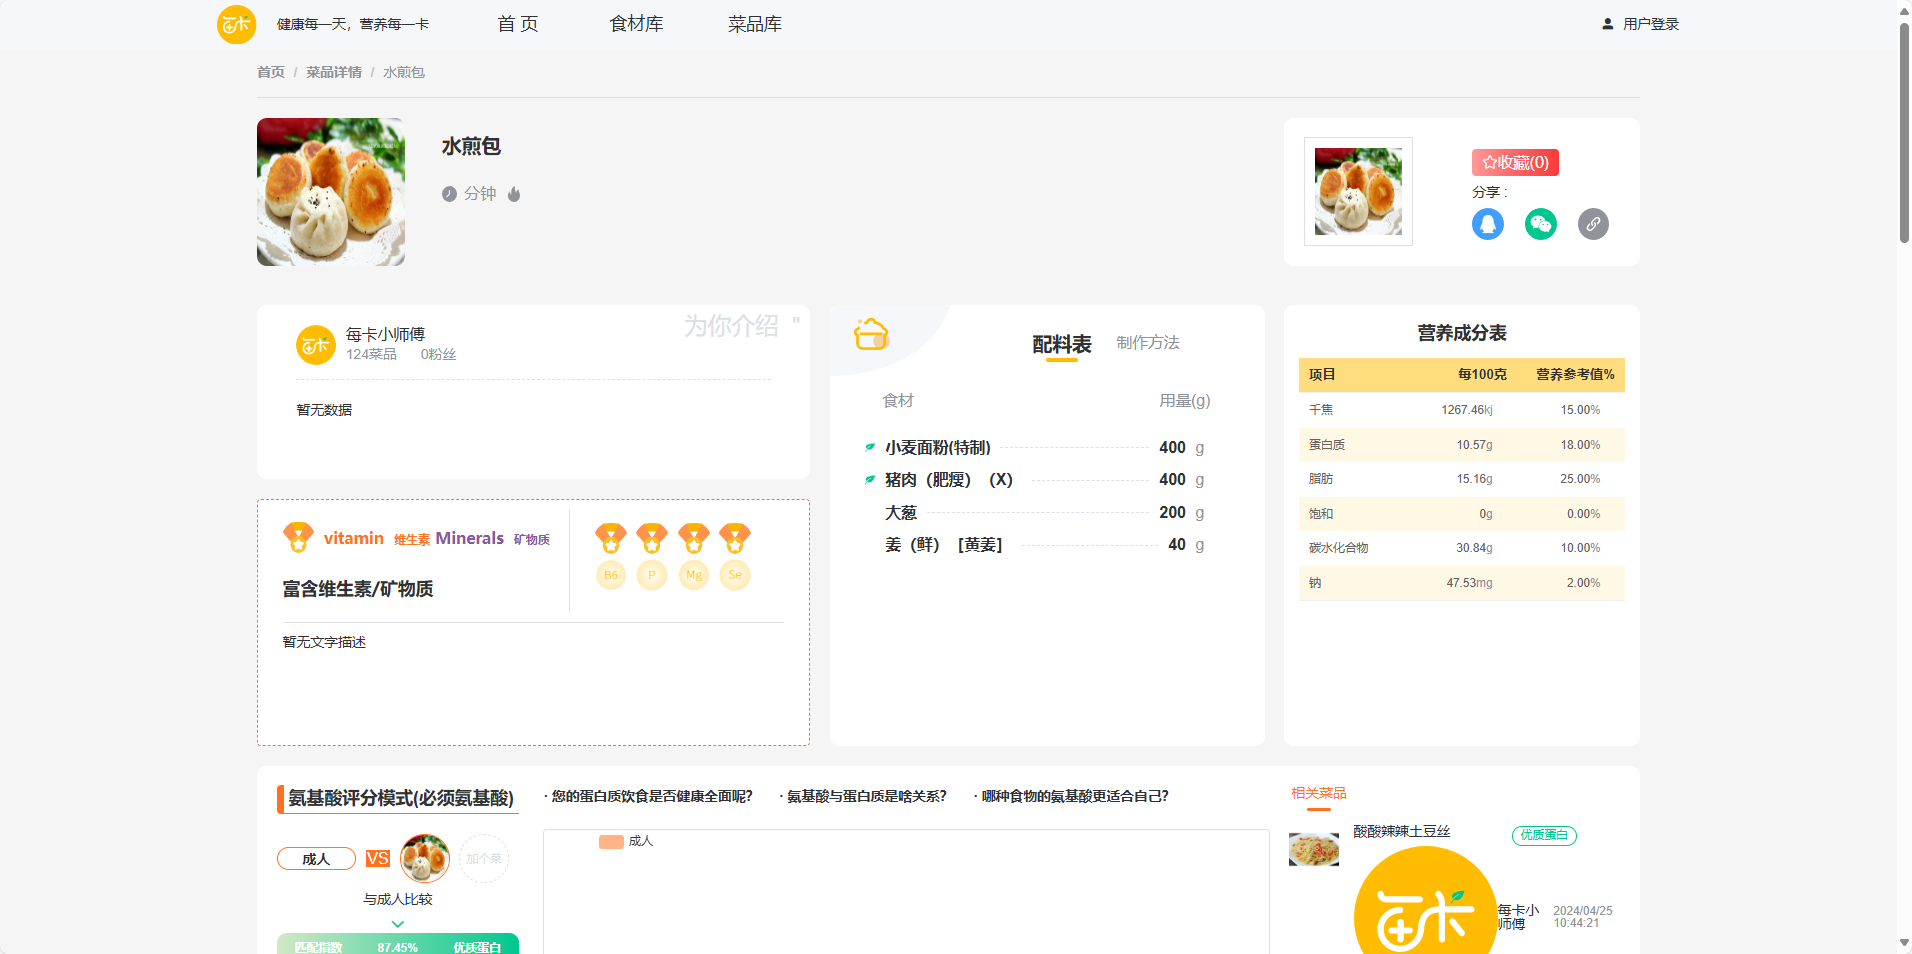Open the 酸酸辣辣土豆丝 related dish link

[1400, 831]
